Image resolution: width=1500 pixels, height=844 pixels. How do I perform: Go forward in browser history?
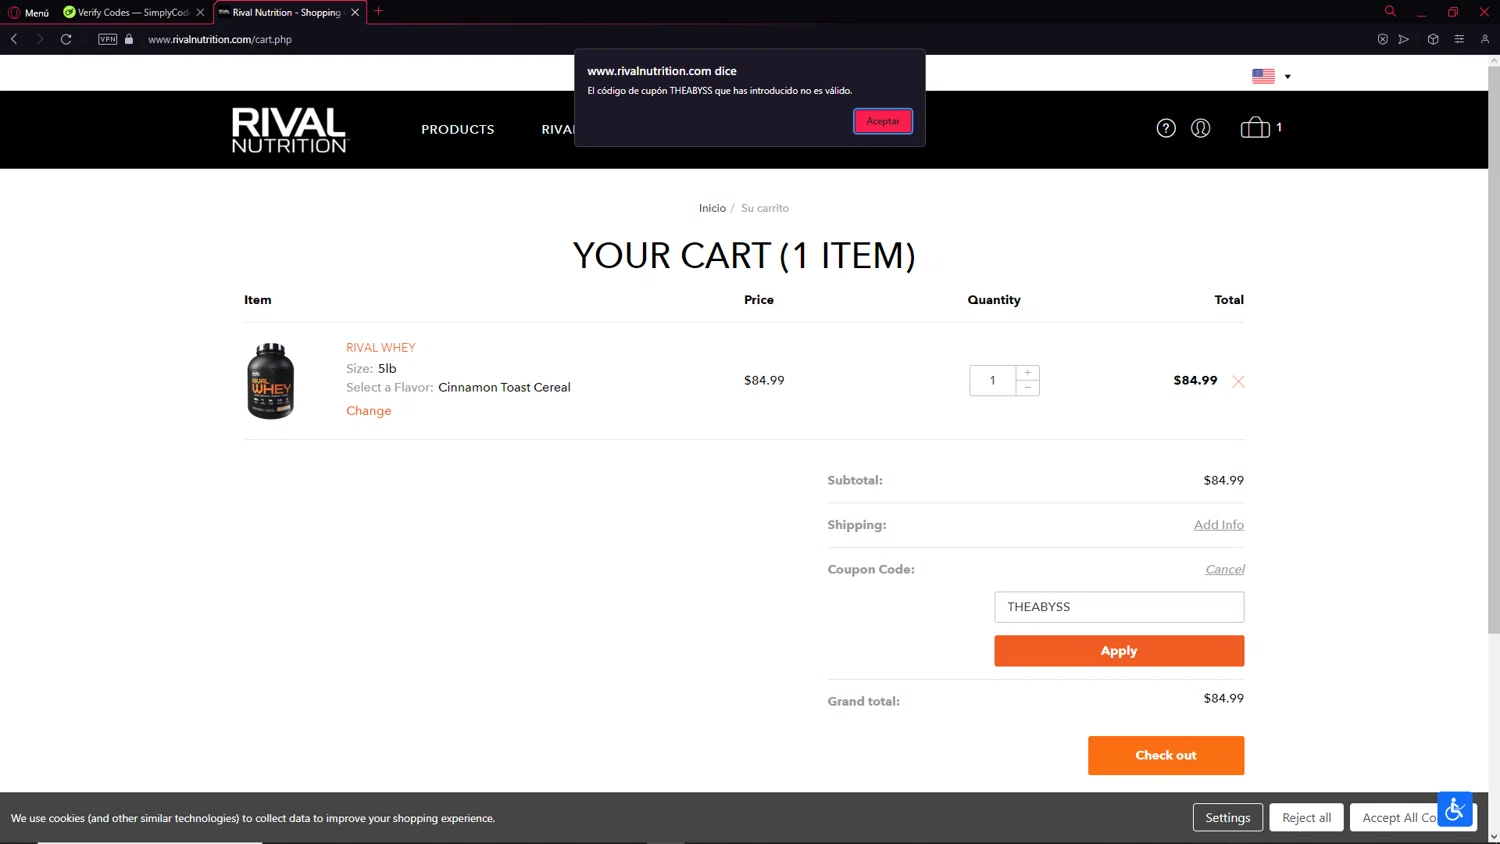(39, 39)
